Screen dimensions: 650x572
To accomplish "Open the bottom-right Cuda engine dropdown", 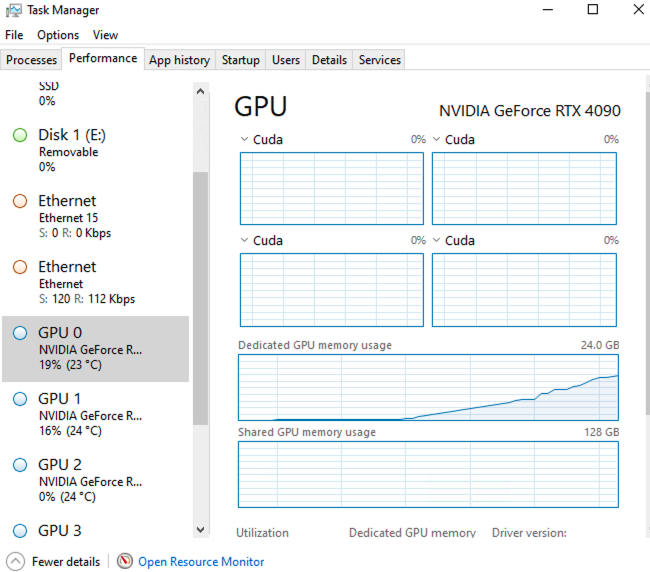I will (437, 241).
